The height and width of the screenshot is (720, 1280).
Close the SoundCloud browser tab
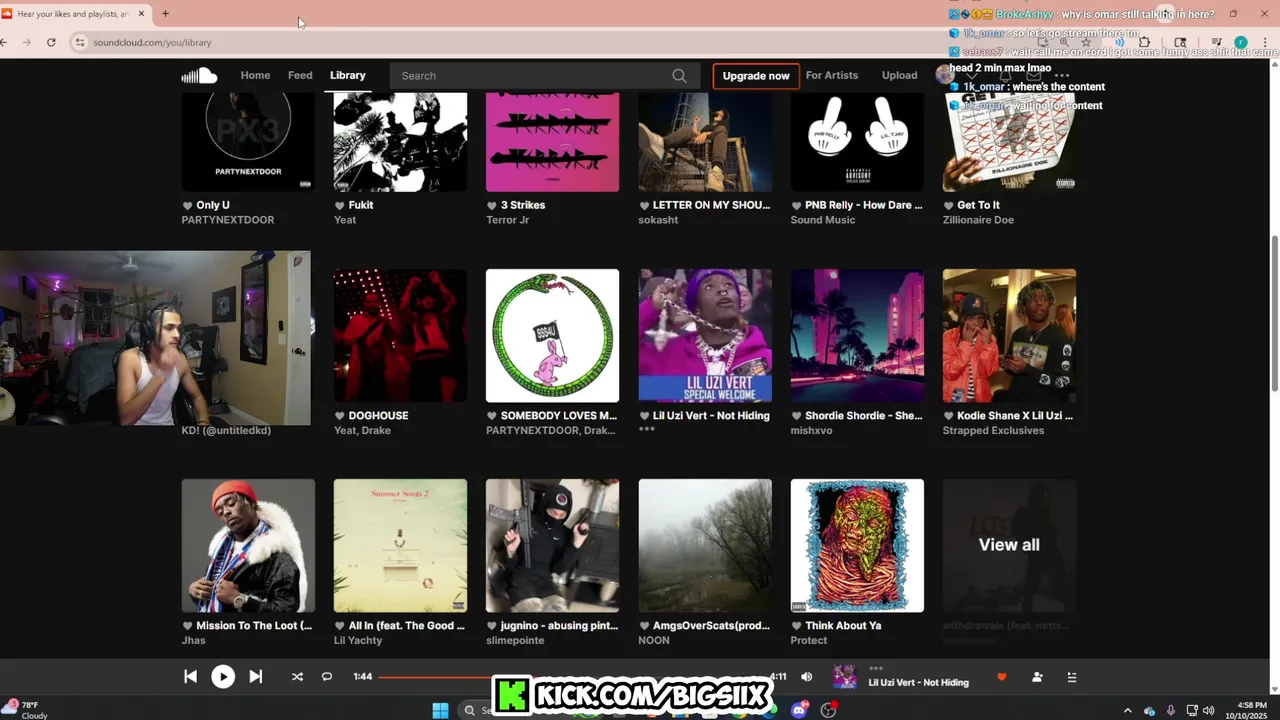(x=141, y=14)
